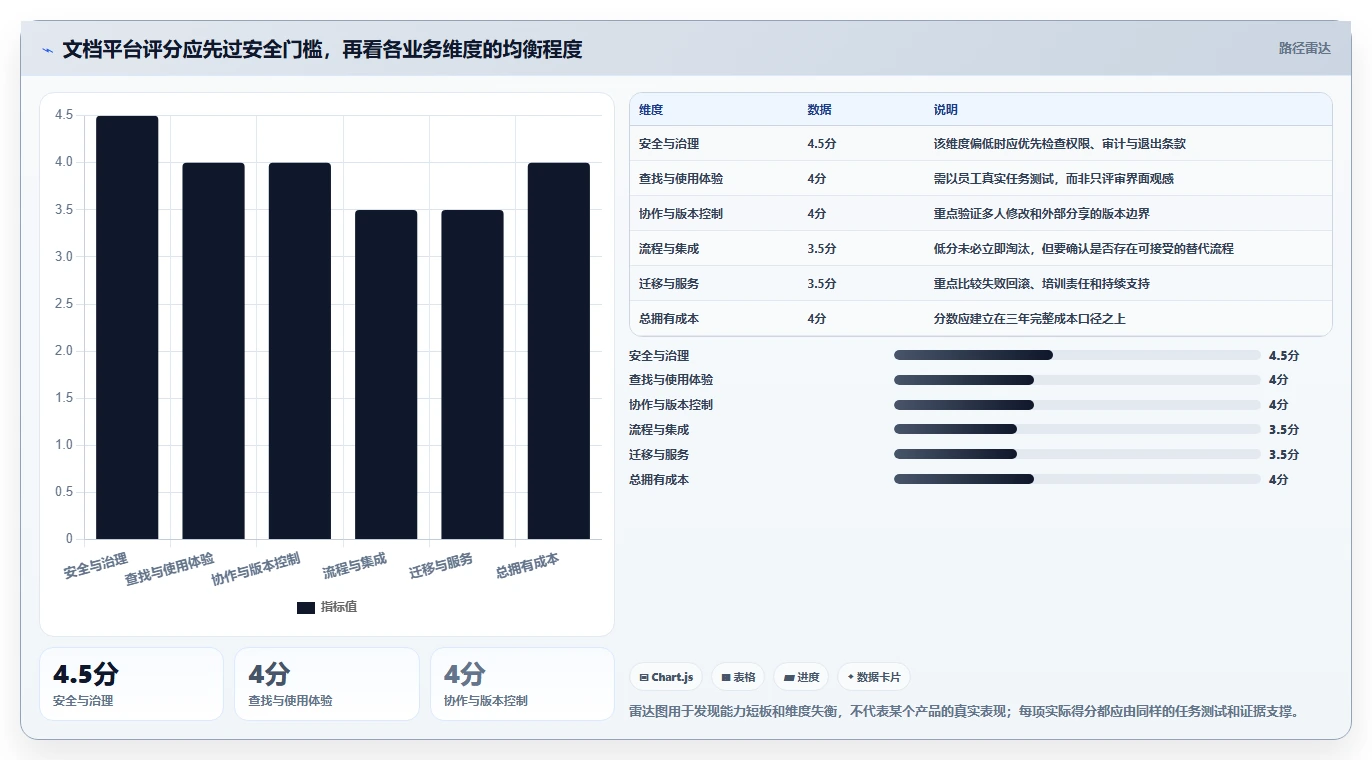
Task: Click the 总拥有成本 progress bar
Action: (x=1077, y=479)
